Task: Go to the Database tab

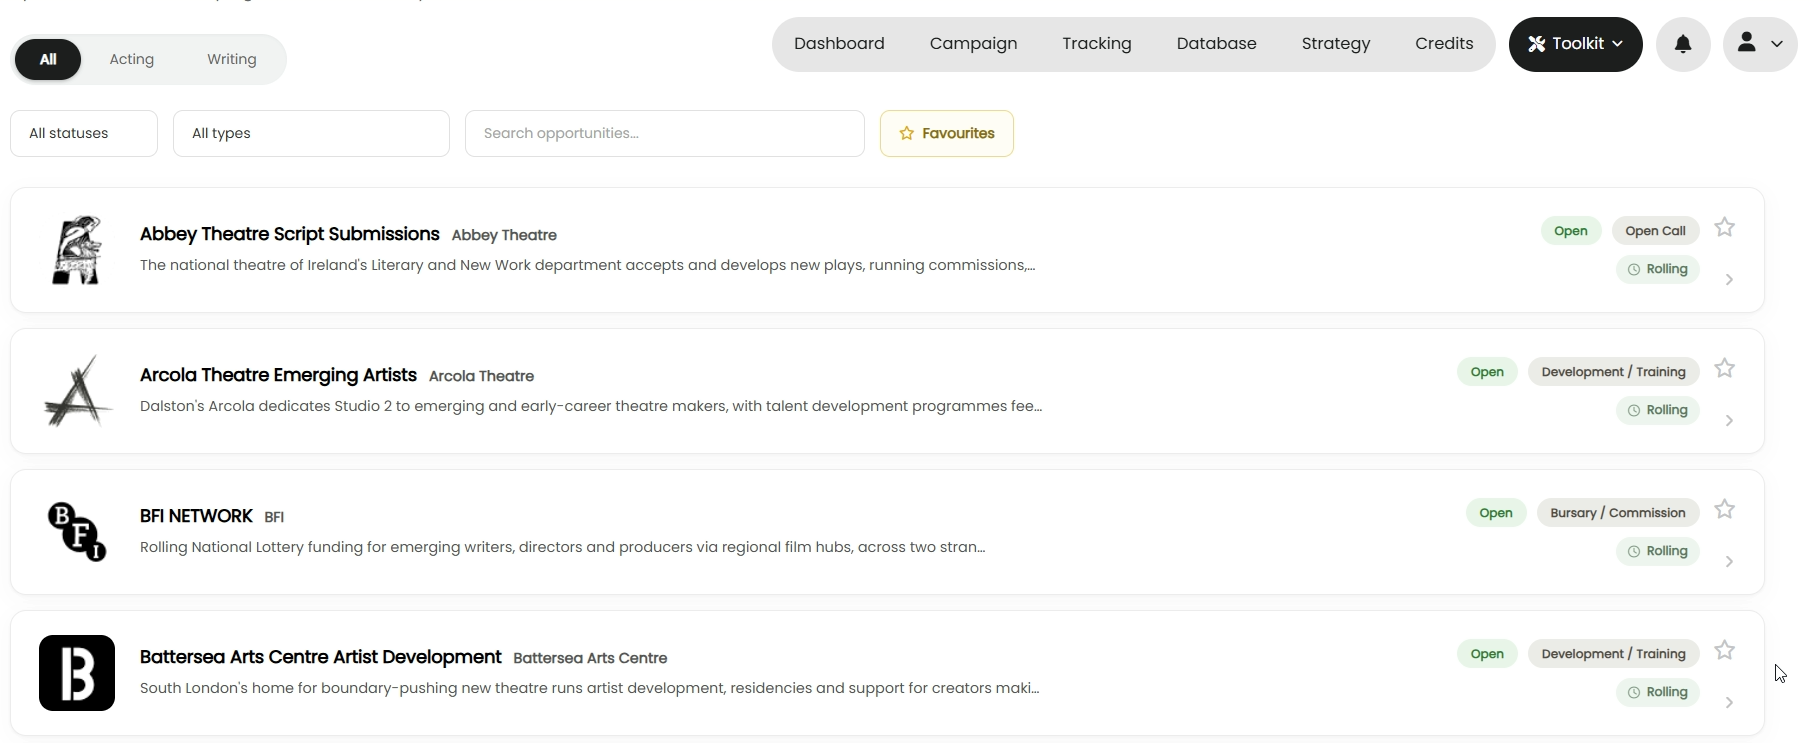Action: (1216, 44)
